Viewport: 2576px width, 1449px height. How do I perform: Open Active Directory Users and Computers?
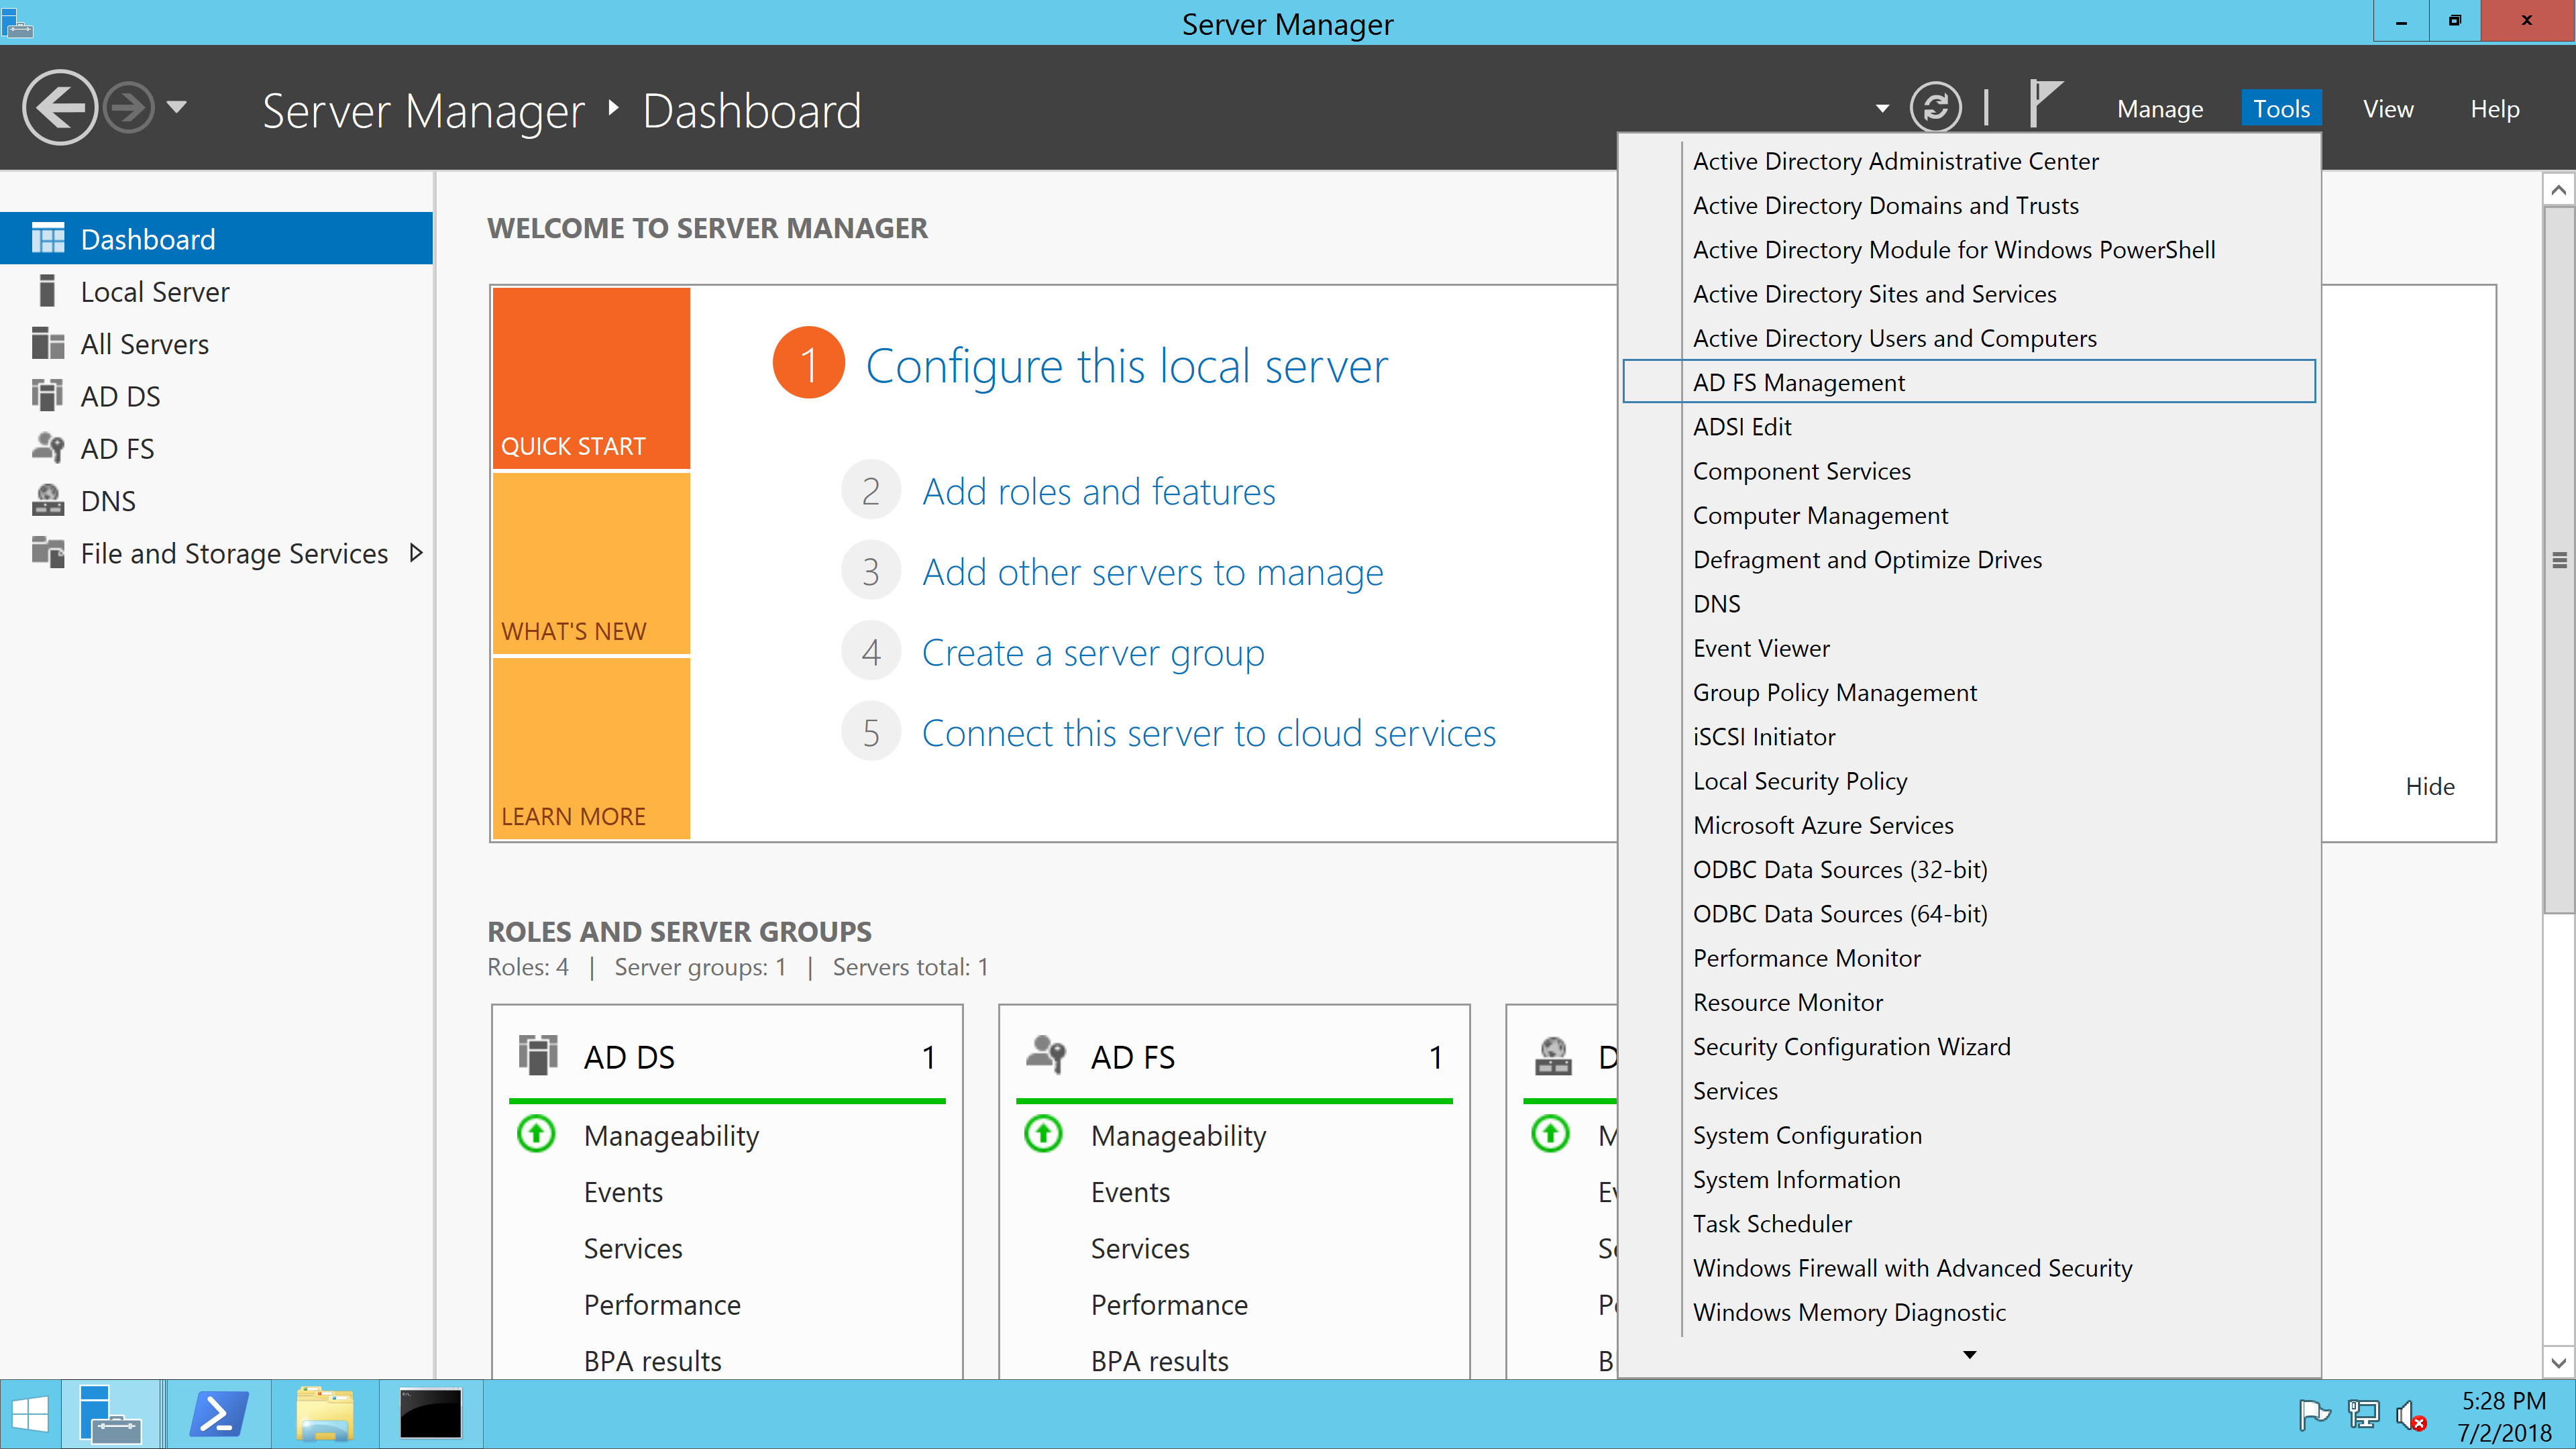coord(1968,338)
